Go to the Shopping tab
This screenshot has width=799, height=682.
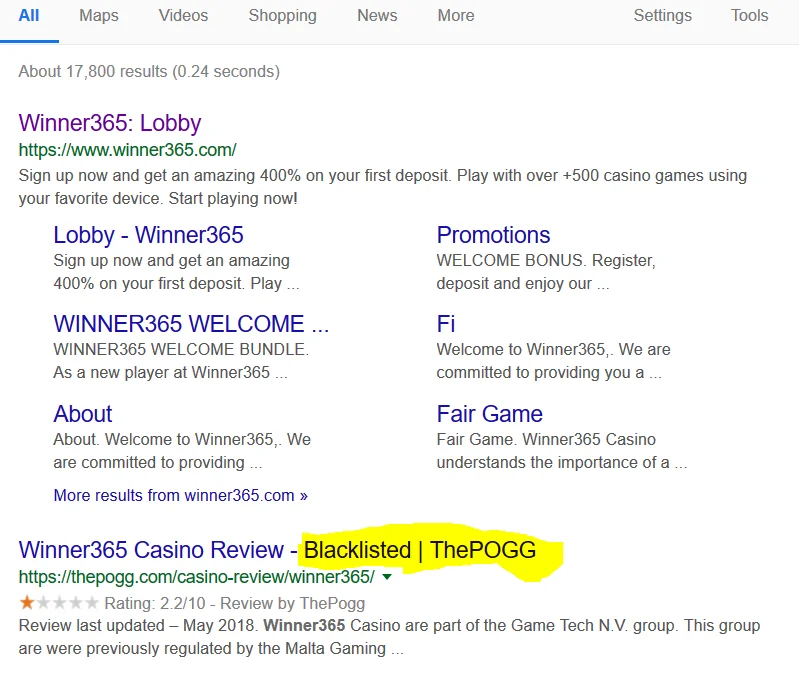(282, 16)
